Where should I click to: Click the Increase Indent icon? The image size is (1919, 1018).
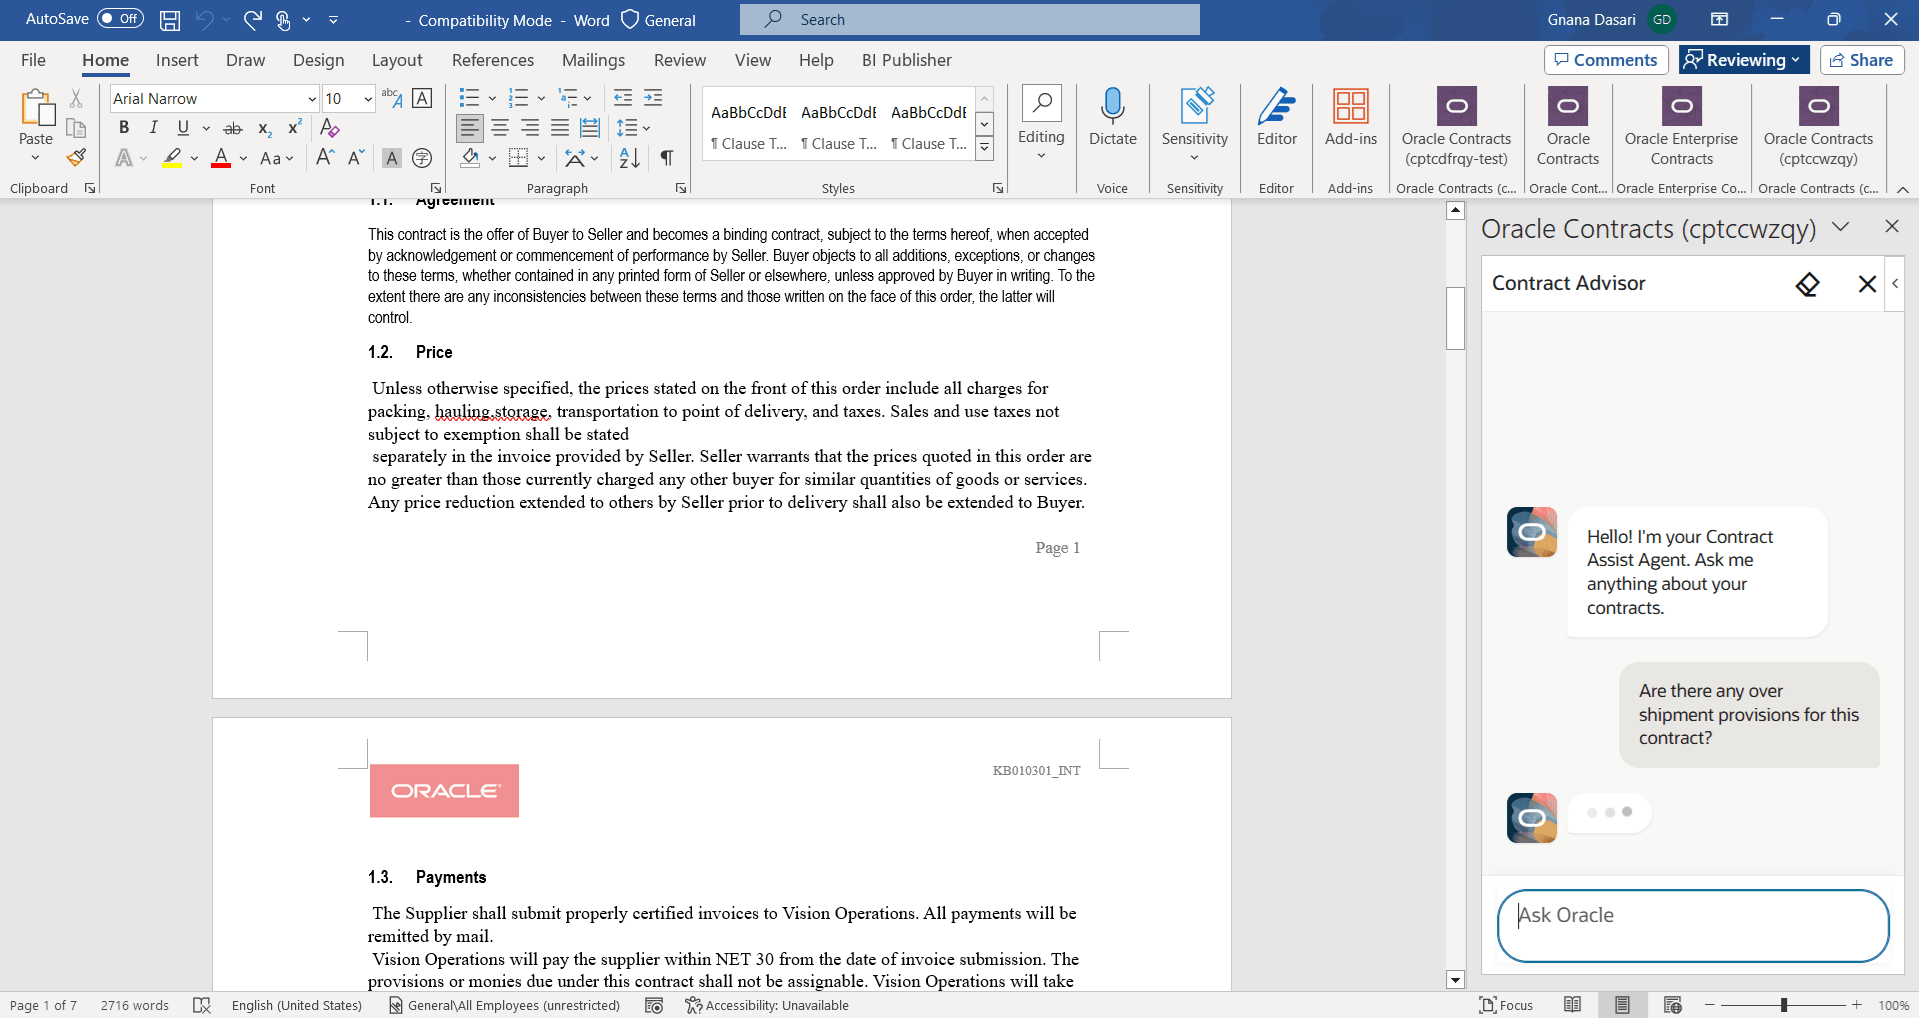653,98
